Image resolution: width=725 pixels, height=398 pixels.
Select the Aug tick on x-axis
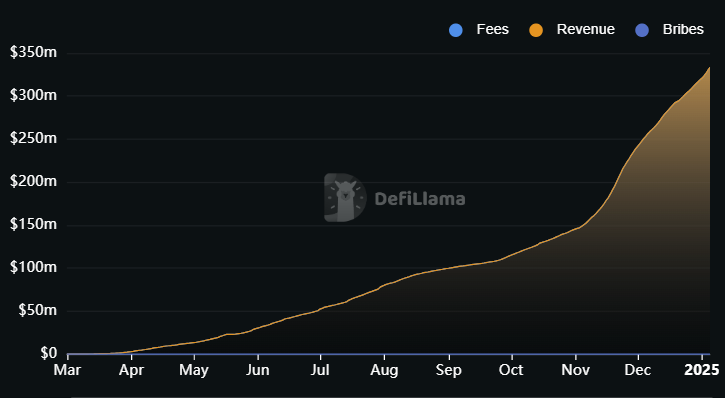coord(384,370)
